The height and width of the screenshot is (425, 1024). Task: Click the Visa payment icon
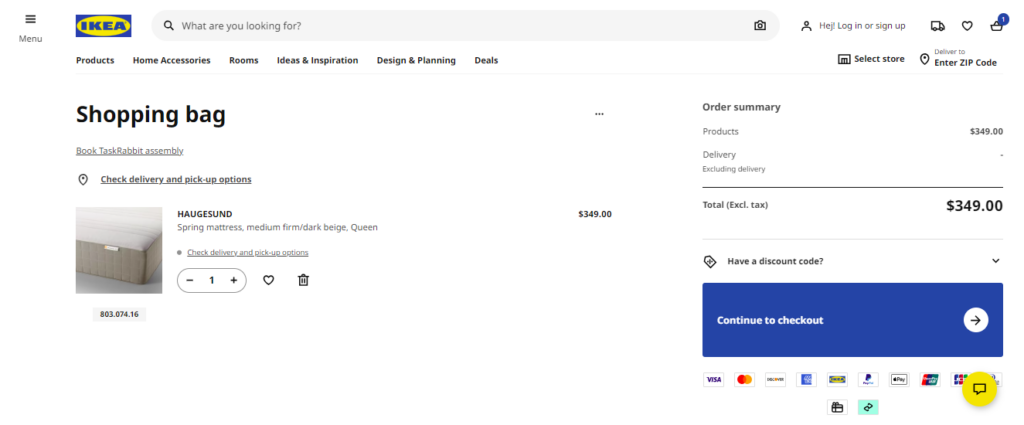pyautogui.click(x=713, y=380)
